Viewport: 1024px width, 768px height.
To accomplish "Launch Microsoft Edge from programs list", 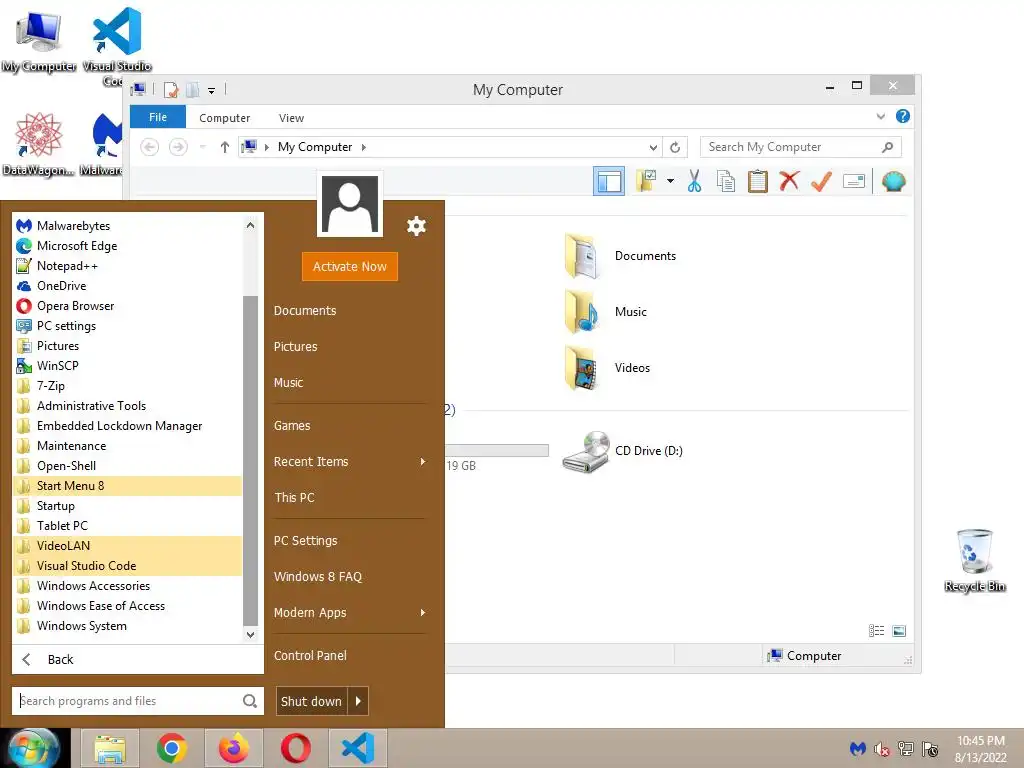I will pyautogui.click(x=127, y=246).
